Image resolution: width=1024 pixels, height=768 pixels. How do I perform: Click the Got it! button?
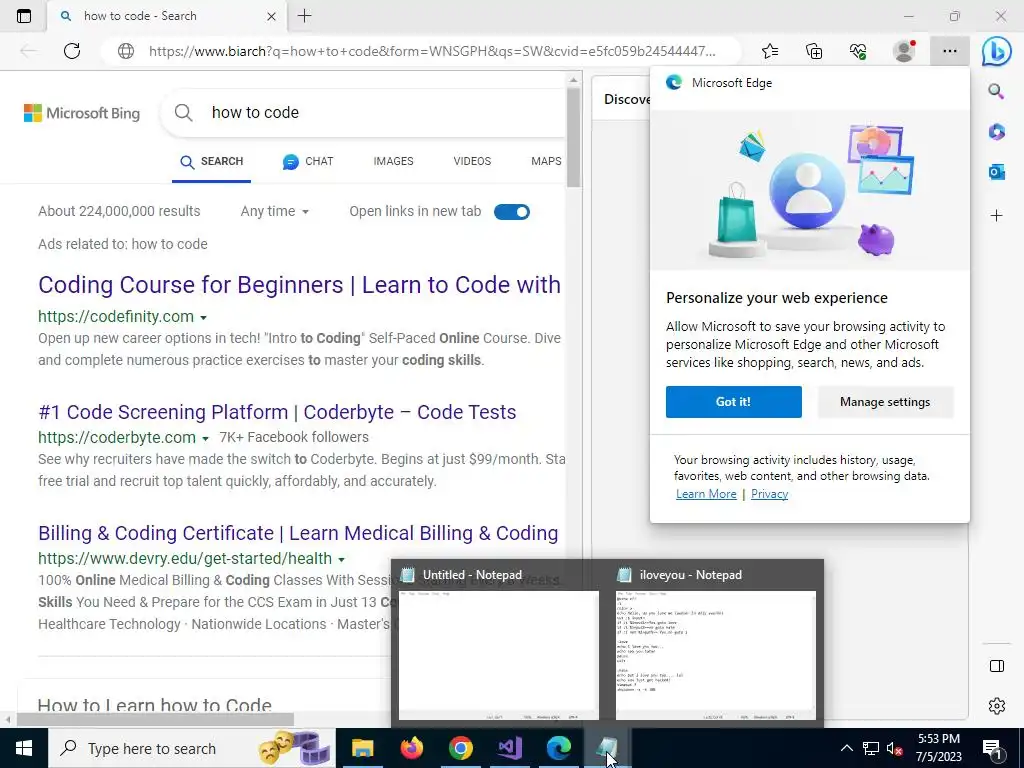tap(733, 402)
